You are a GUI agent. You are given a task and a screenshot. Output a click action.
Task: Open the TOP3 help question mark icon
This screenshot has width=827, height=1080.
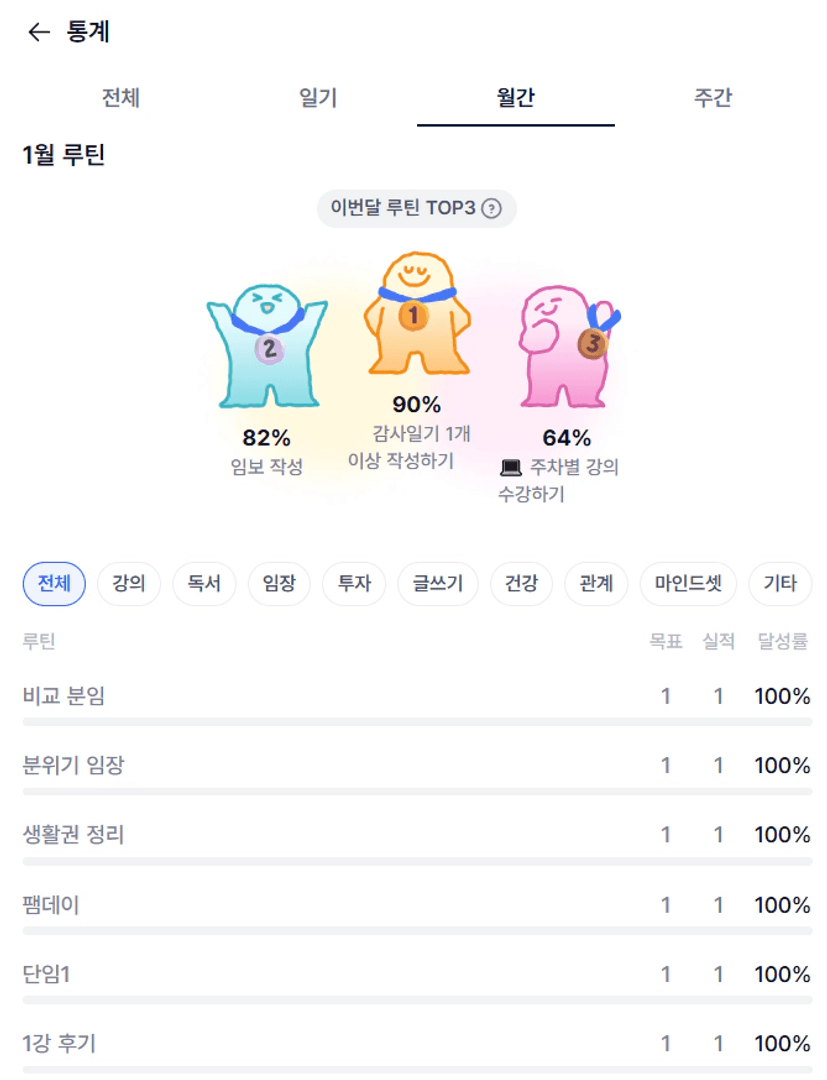click(x=491, y=209)
